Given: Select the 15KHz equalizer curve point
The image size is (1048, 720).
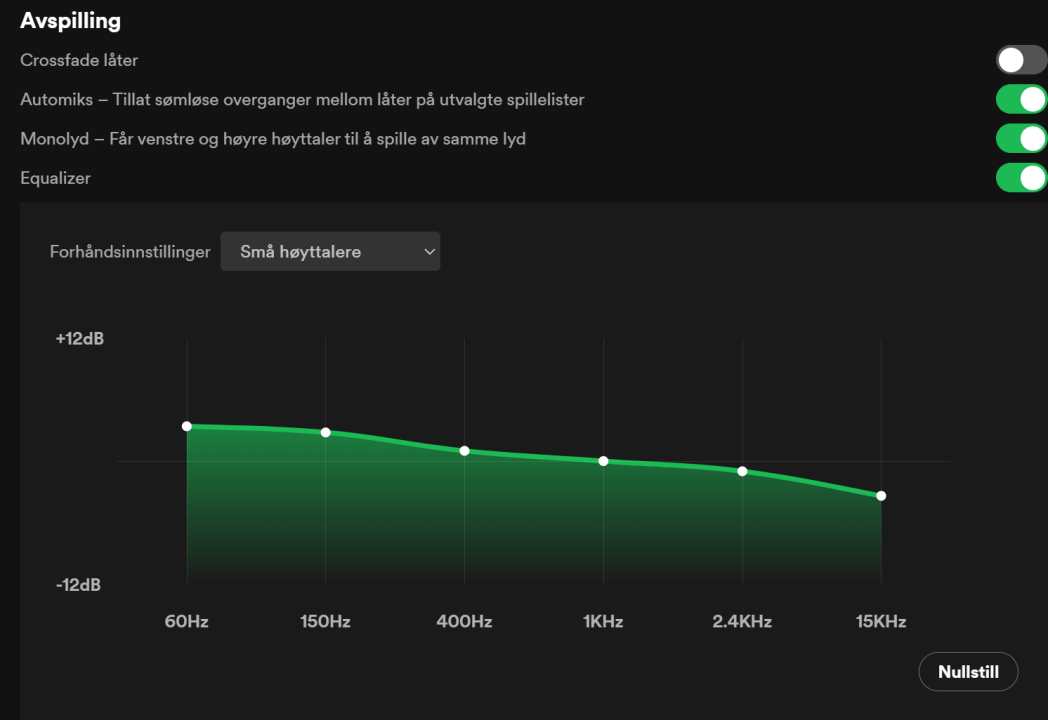Looking at the screenshot, I should pos(881,496).
